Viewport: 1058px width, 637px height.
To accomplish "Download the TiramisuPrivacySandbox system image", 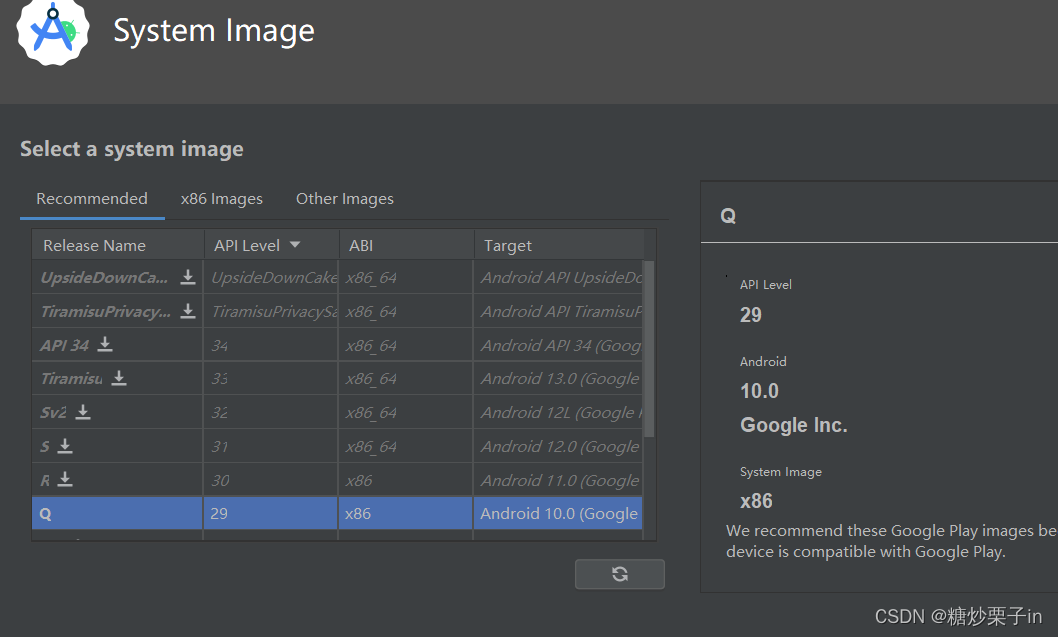I will 187,311.
